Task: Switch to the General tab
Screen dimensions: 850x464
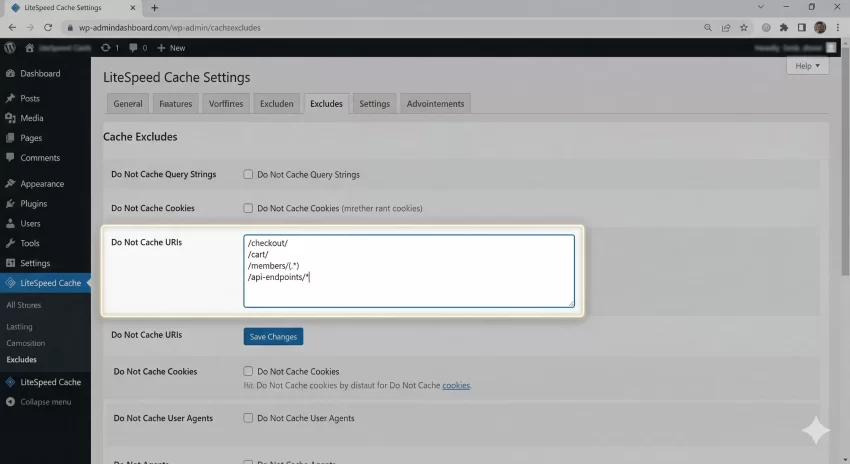Action: point(128,104)
